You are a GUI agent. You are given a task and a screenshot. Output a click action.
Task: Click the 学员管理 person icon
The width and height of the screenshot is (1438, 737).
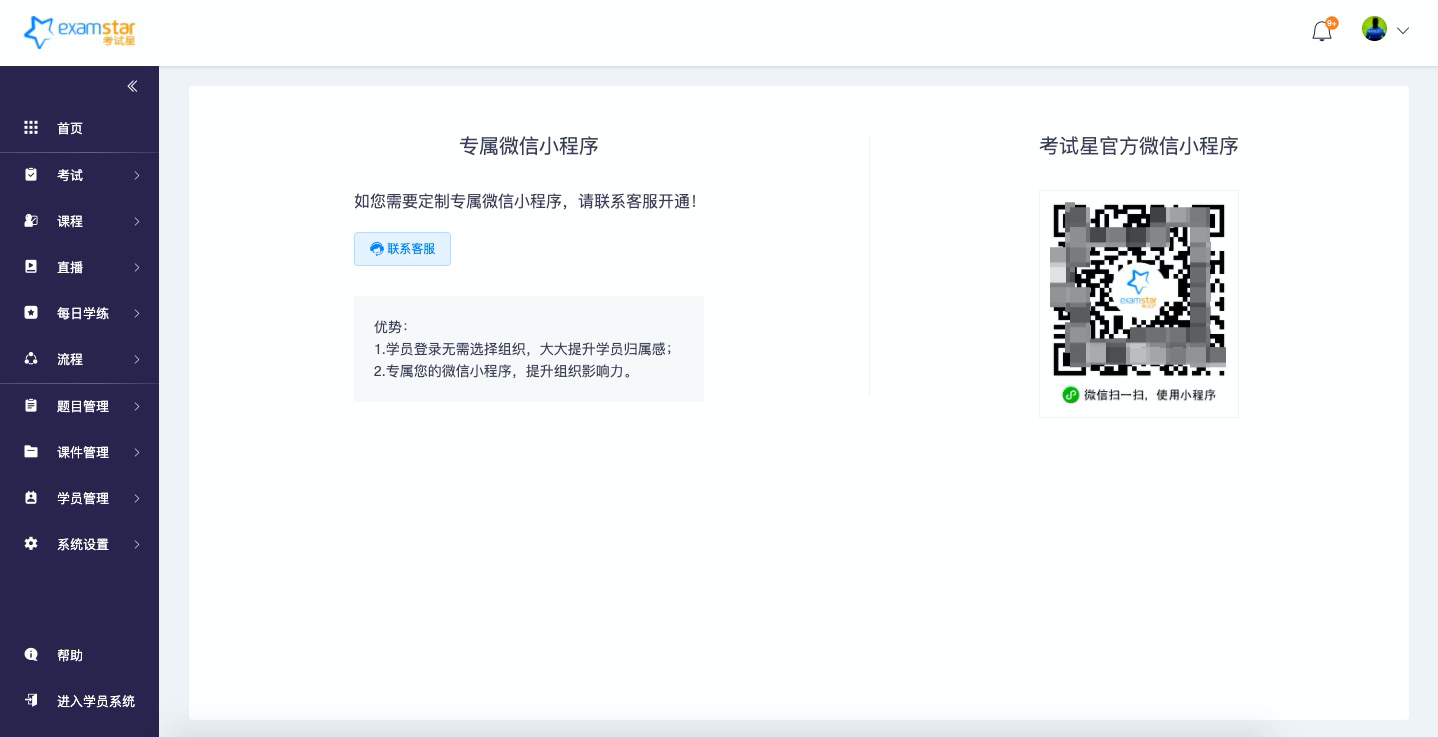click(31, 497)
